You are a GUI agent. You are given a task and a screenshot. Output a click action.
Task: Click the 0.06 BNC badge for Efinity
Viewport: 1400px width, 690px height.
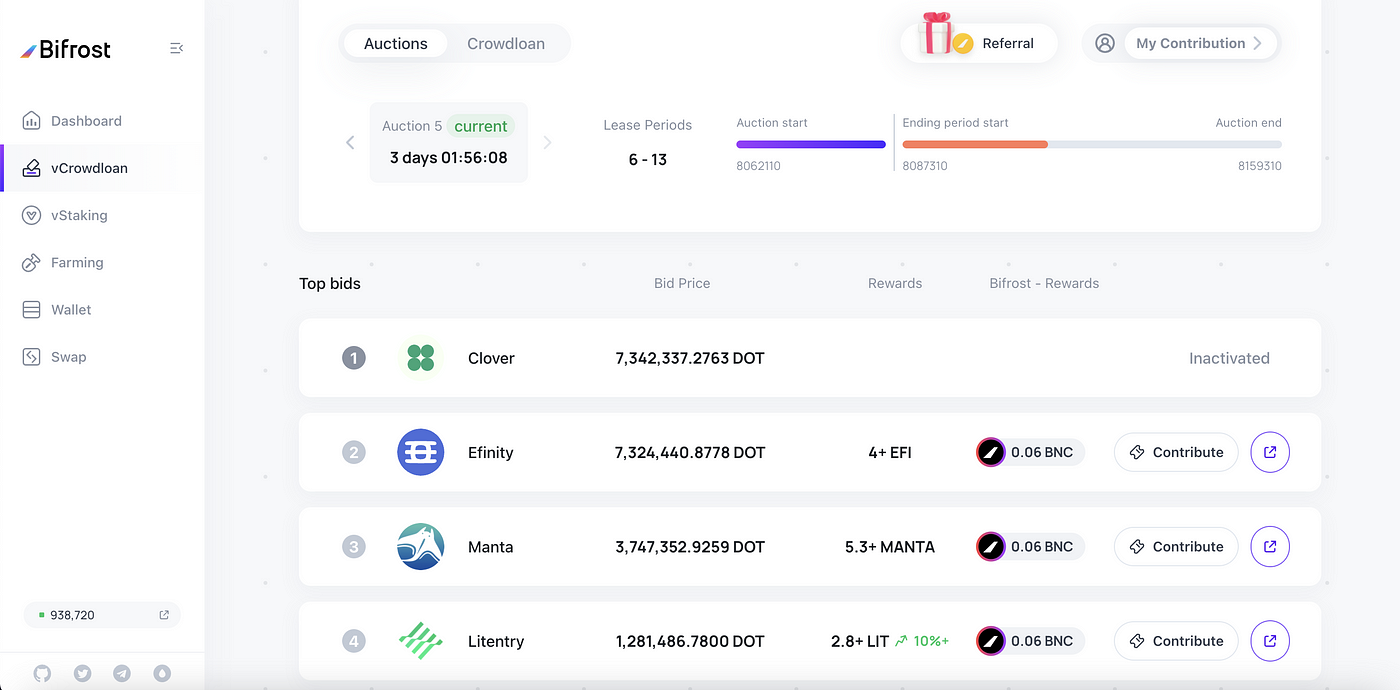1030,452
